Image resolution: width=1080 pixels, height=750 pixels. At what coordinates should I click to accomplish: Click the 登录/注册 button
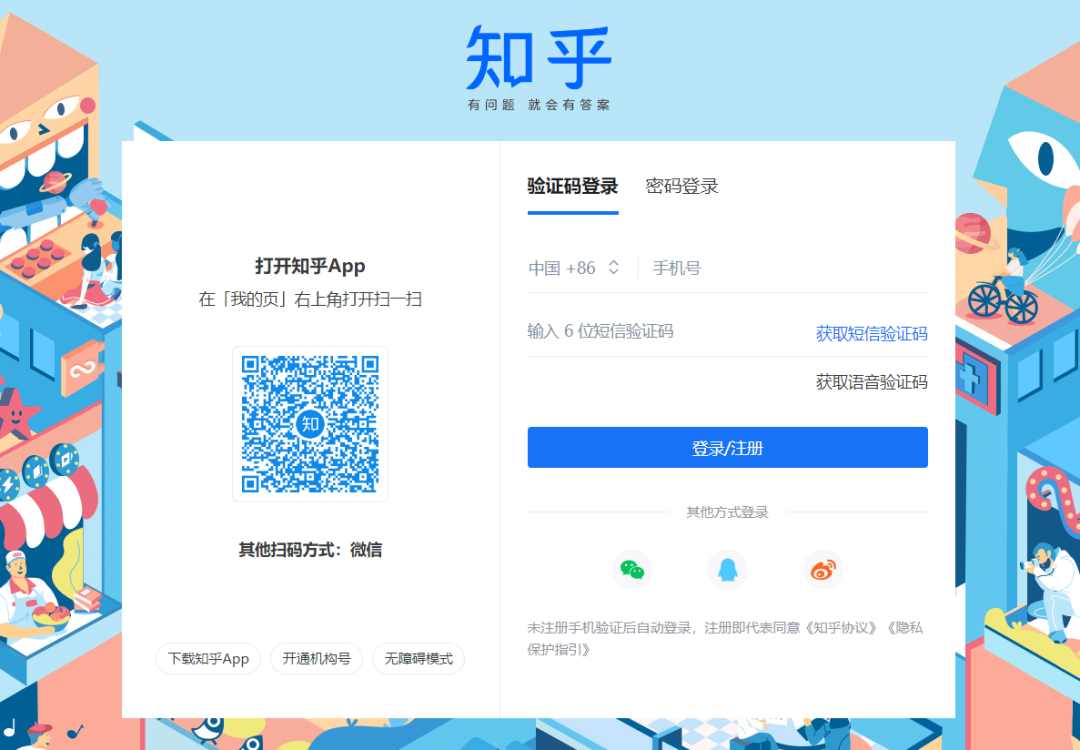727,448
